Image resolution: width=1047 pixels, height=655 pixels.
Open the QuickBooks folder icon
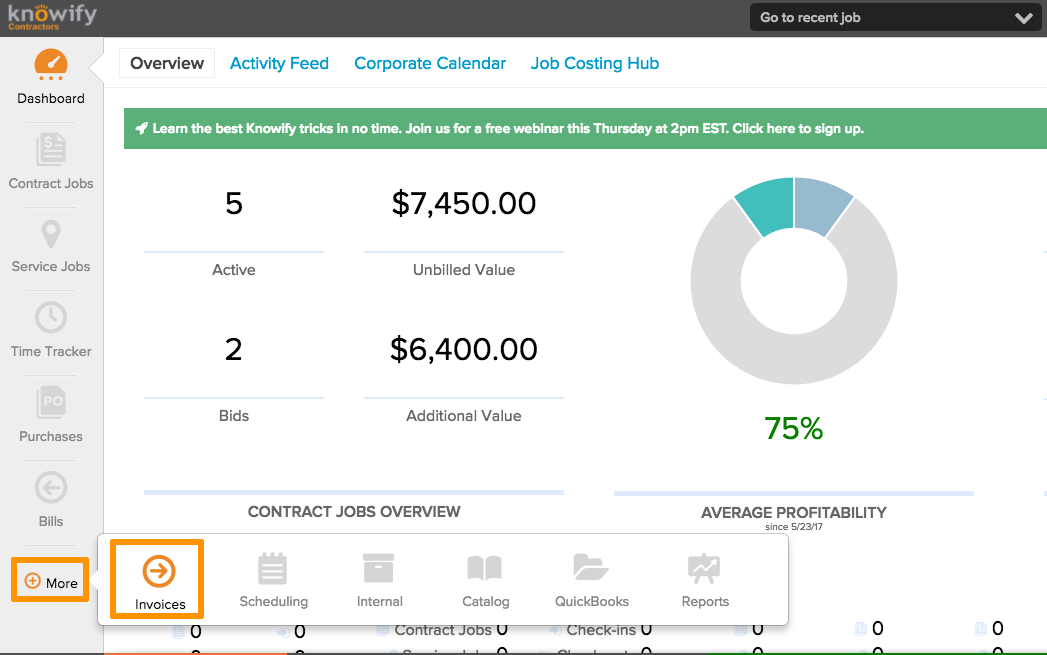pos(591,568)
